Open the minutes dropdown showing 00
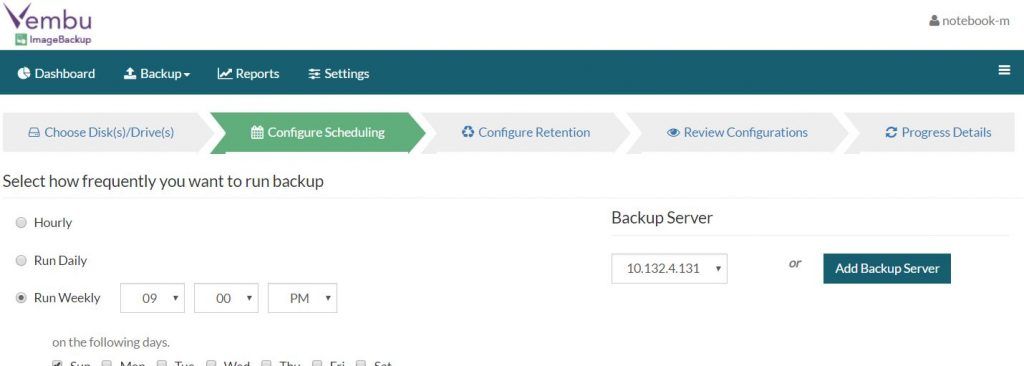 [x=227, y=298]
